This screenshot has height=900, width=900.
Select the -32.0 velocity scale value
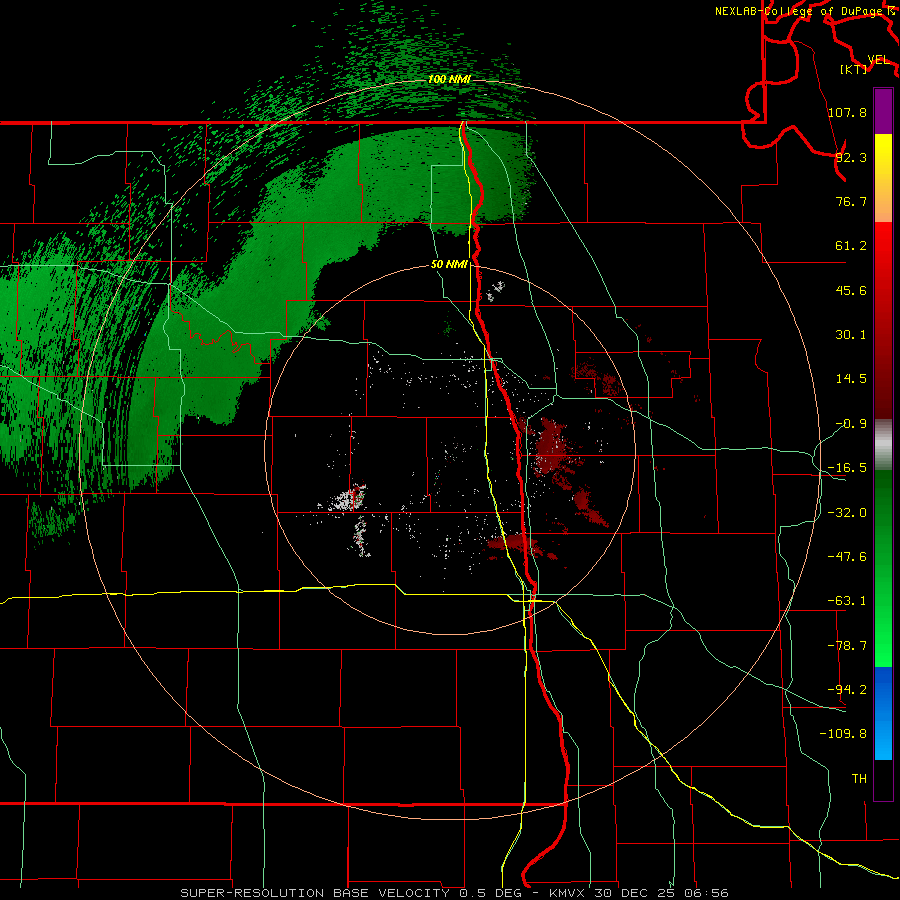click(847, 513)
